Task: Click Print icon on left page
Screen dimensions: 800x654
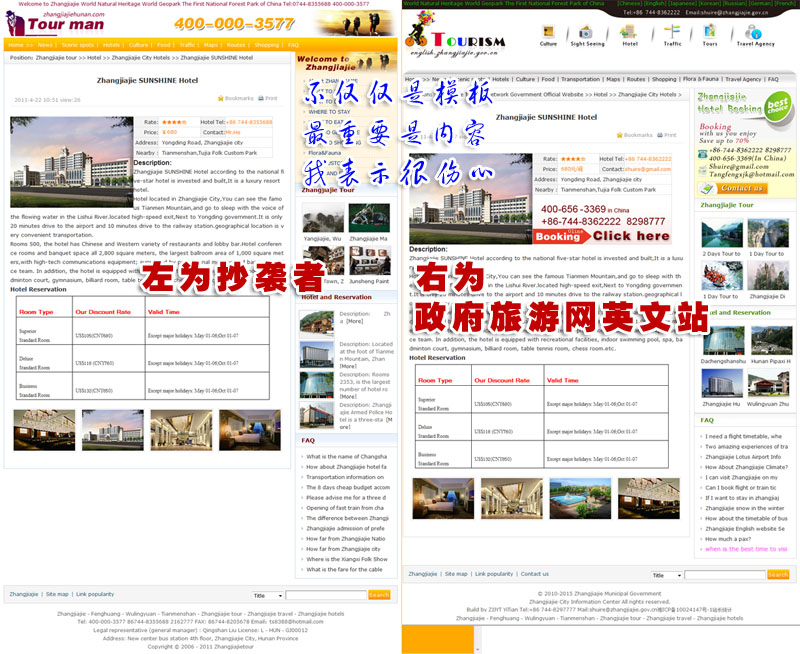Action: [261, 99]
